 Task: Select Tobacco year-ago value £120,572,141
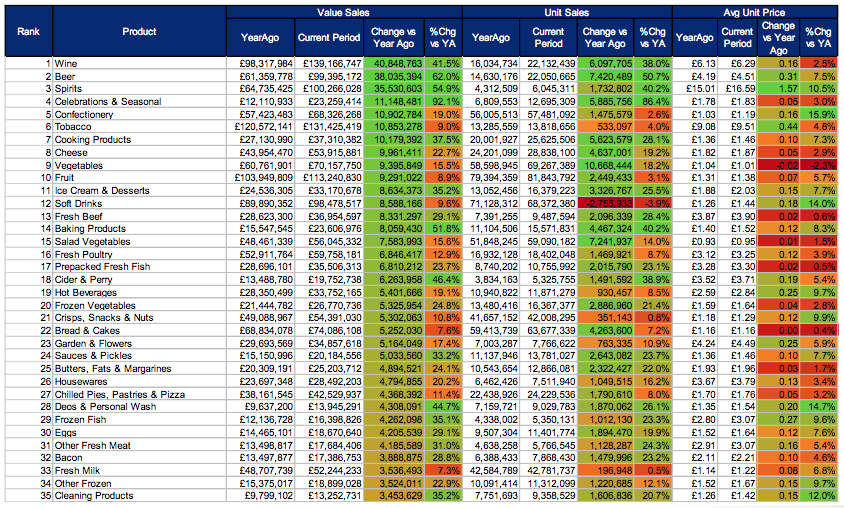click(x=261, y=127)
